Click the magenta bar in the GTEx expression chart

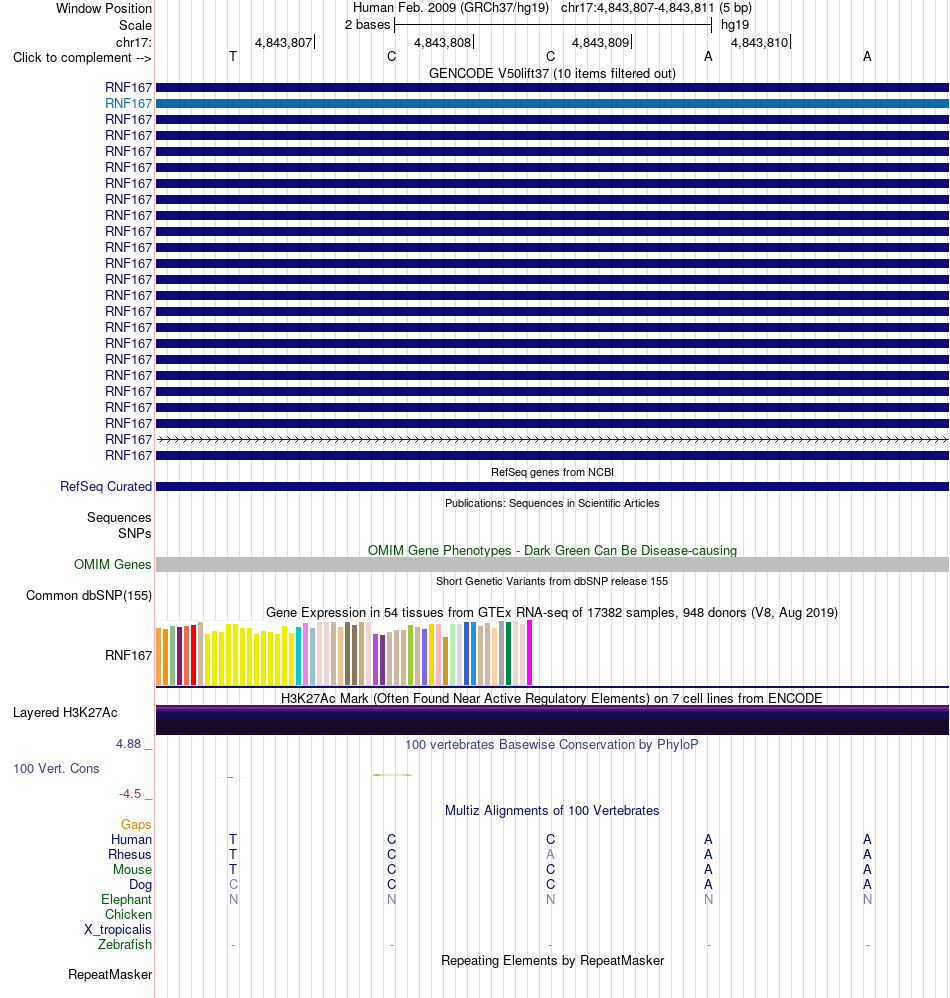[x=529, y=653]
